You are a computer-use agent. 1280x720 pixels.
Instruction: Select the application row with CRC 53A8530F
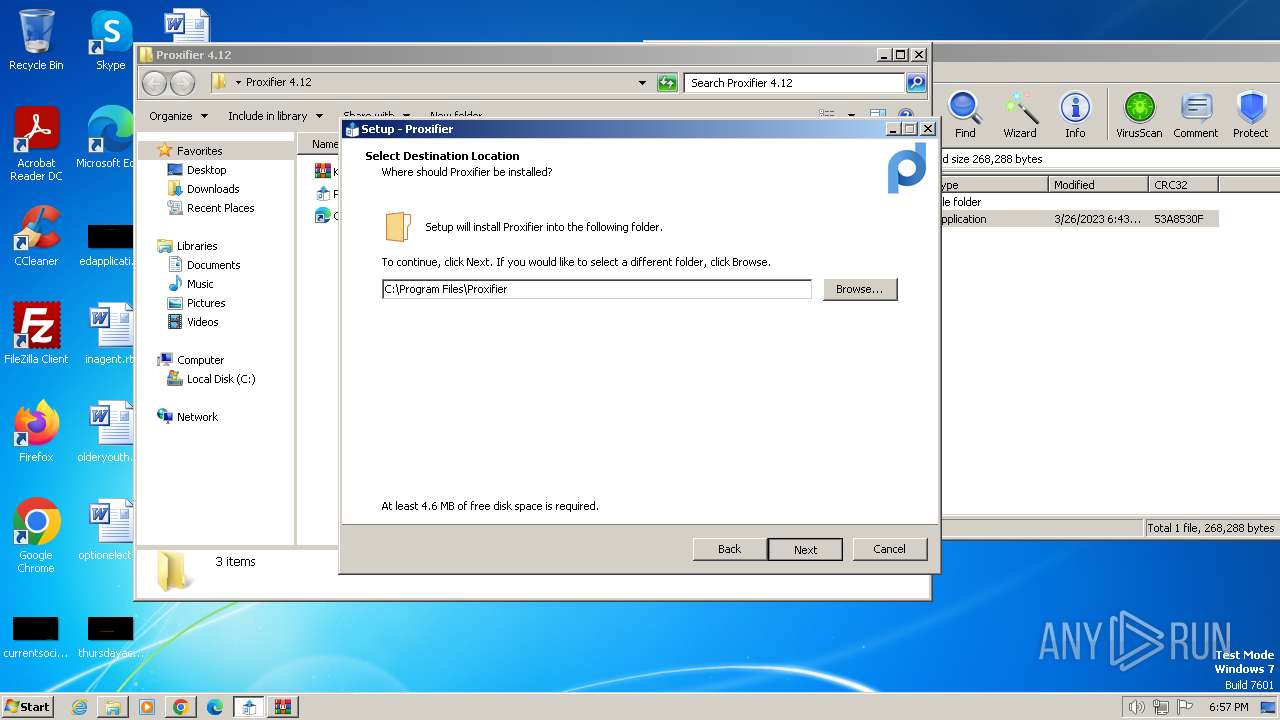[1079, 219]
